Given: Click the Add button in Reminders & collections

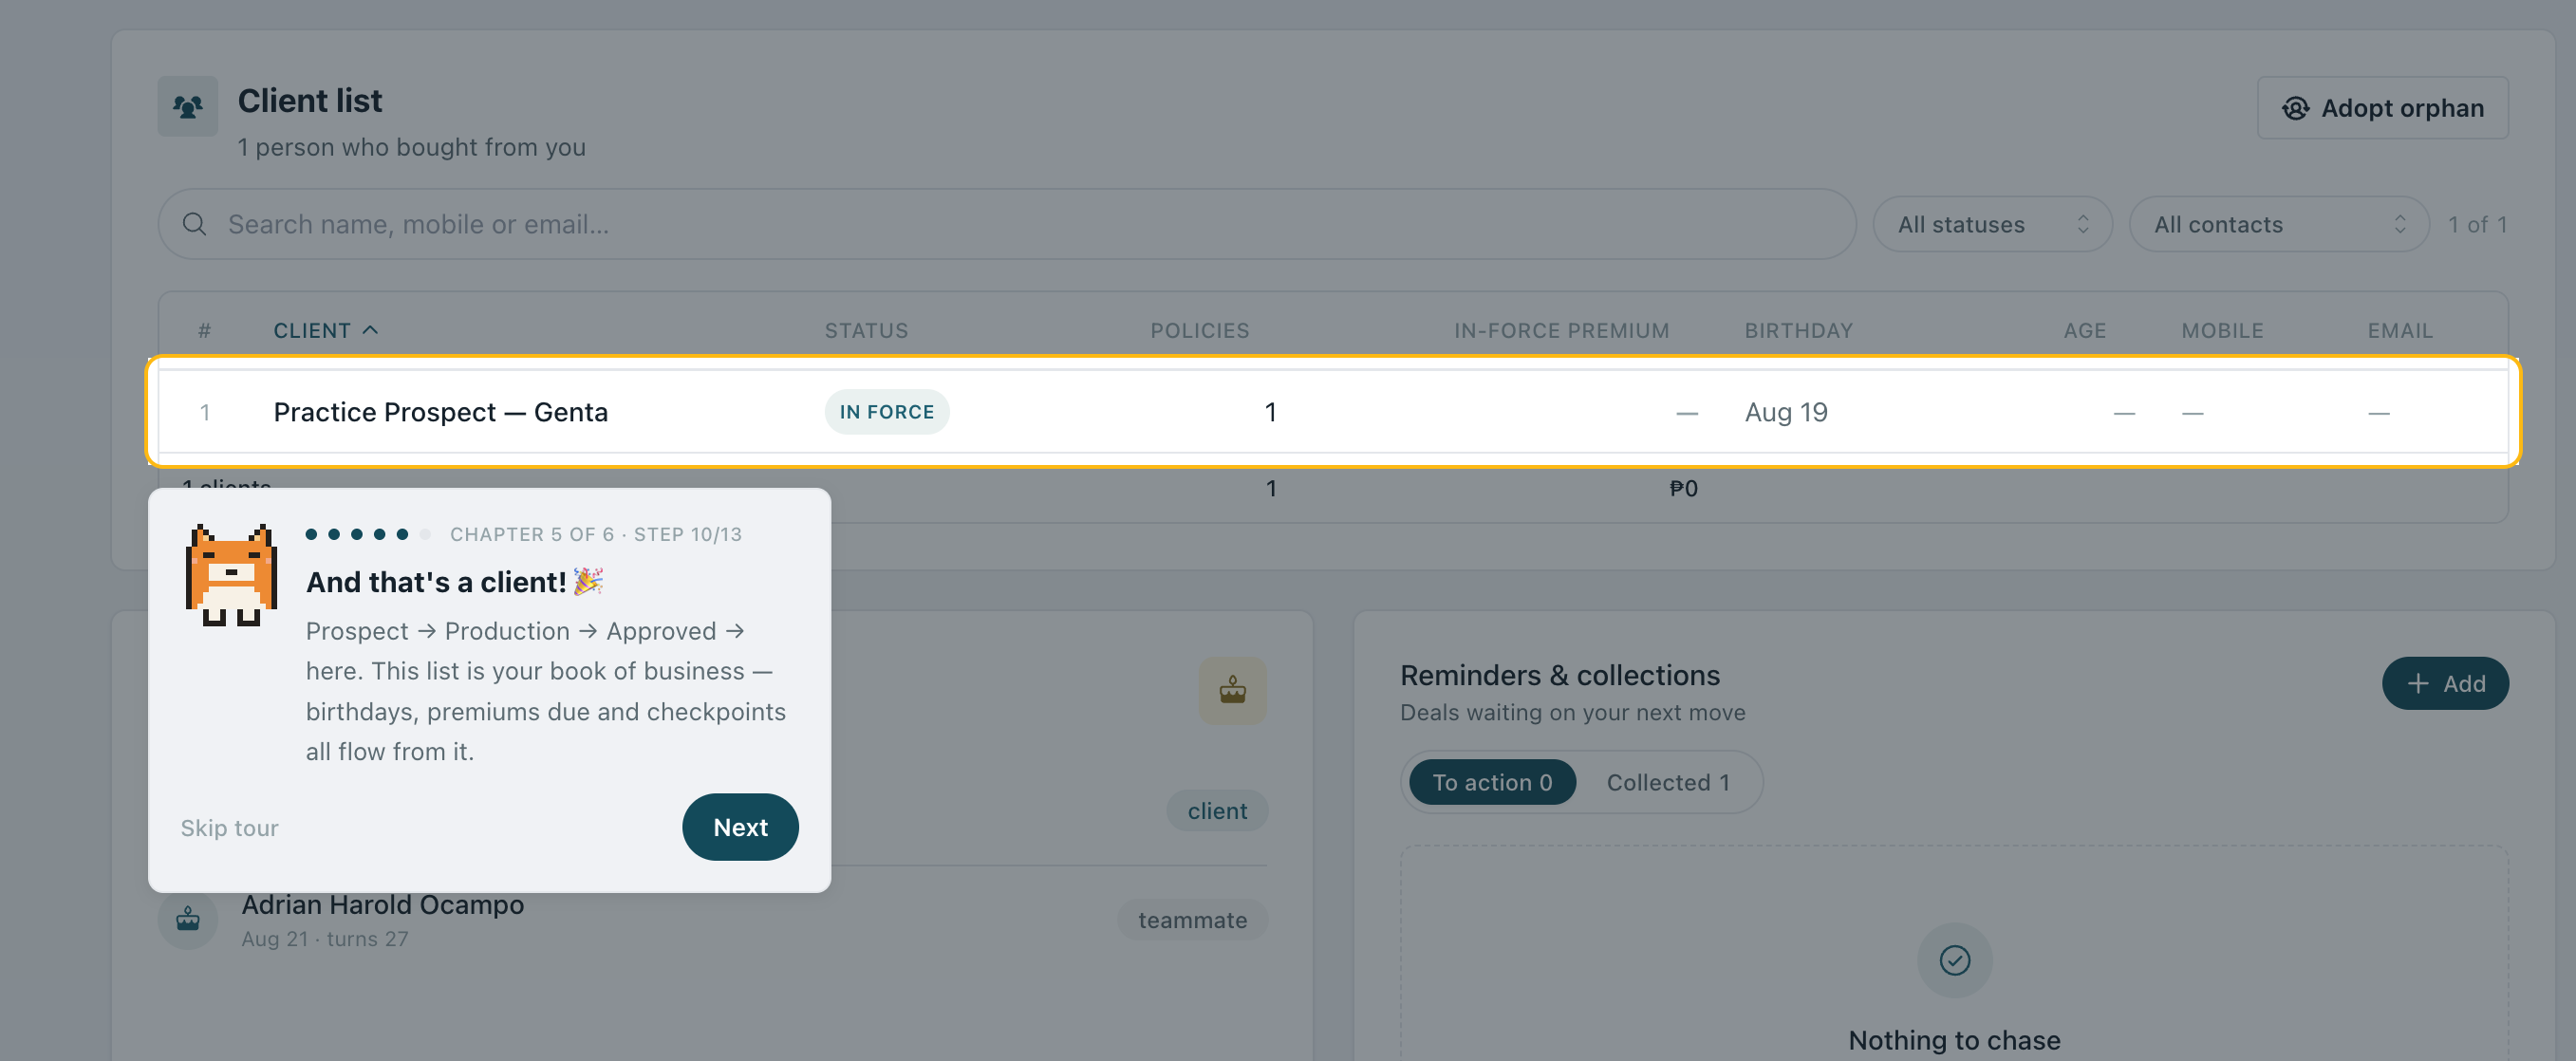Looking at the screenshot, I should 2444,683.
